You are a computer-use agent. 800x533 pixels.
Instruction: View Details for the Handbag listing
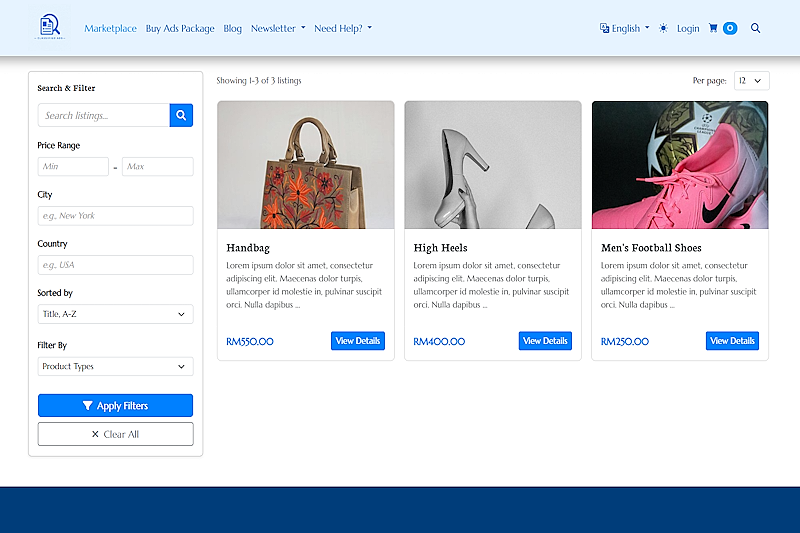tap(358, 341)
